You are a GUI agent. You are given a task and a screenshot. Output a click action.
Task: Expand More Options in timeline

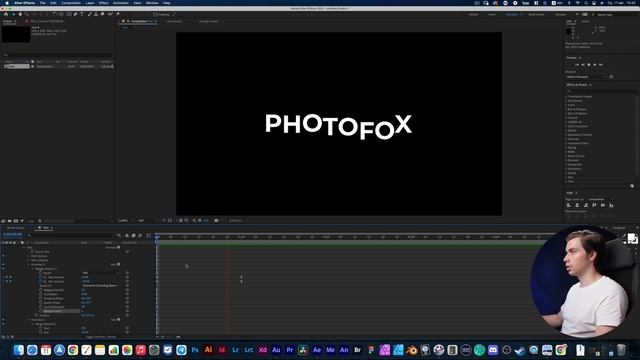(29, 260)
